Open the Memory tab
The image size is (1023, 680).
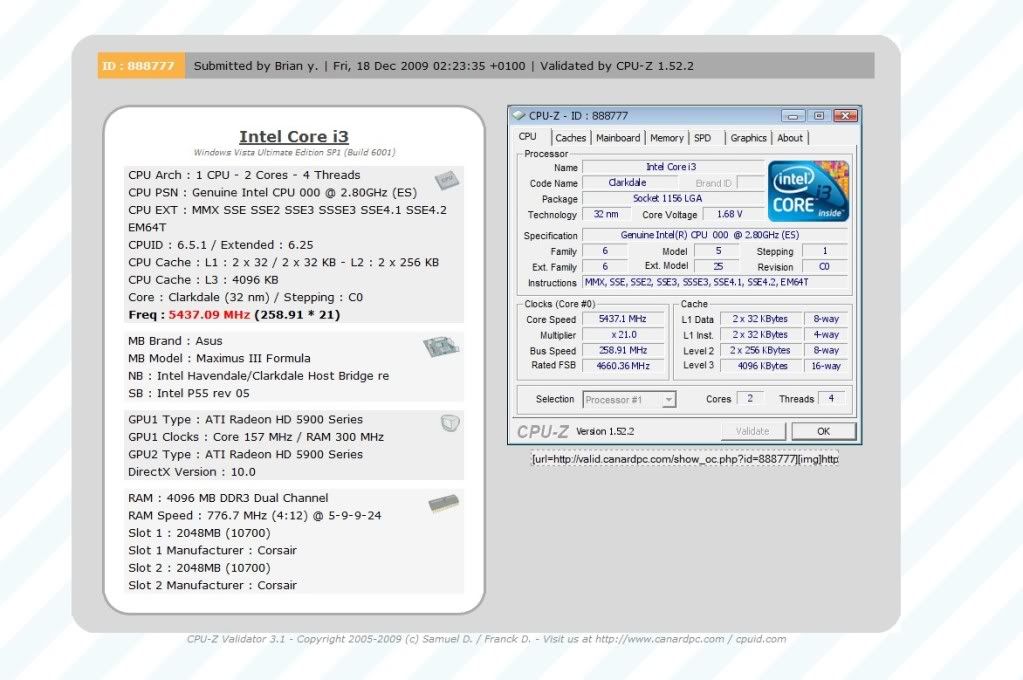667,138
